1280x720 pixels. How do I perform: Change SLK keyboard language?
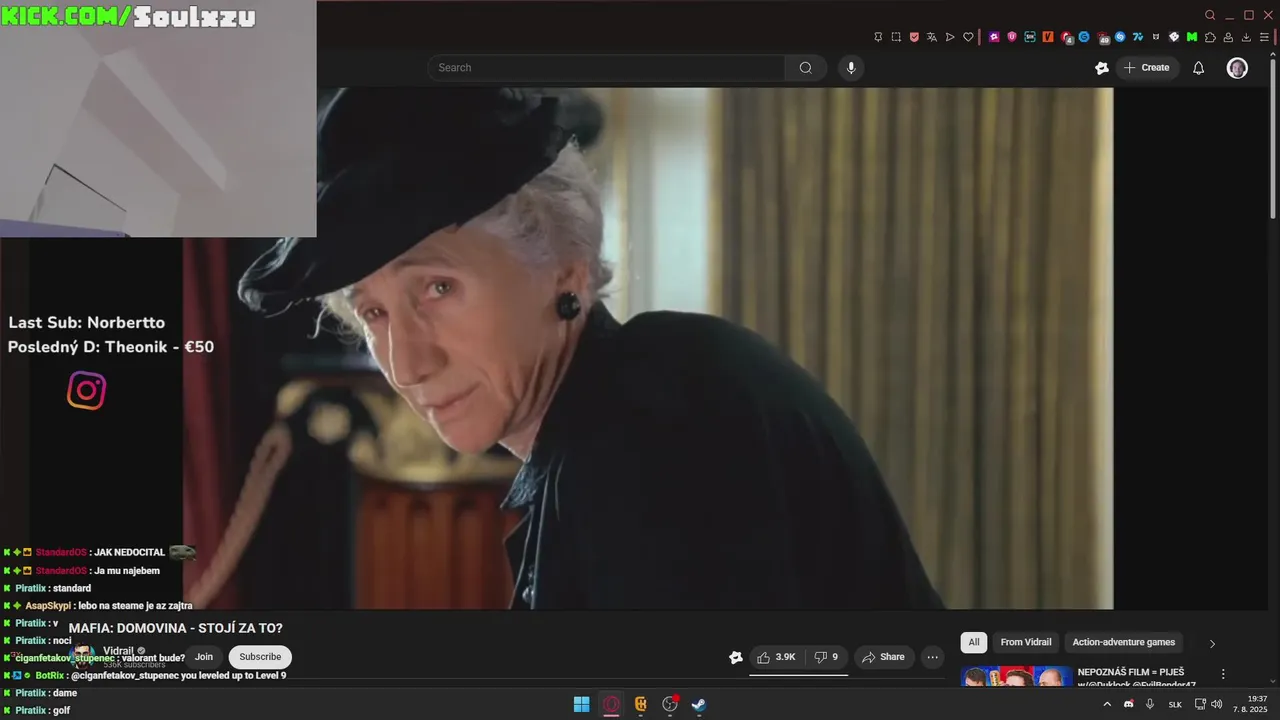1175,704
